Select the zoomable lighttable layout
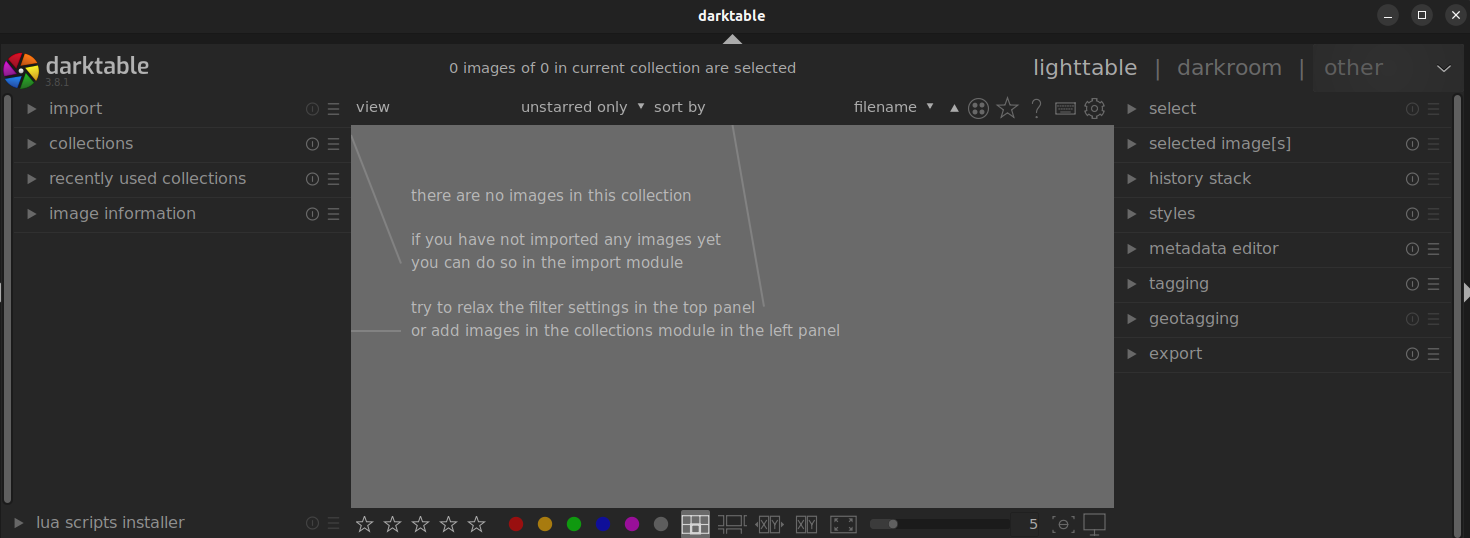 tap(732, 524)
